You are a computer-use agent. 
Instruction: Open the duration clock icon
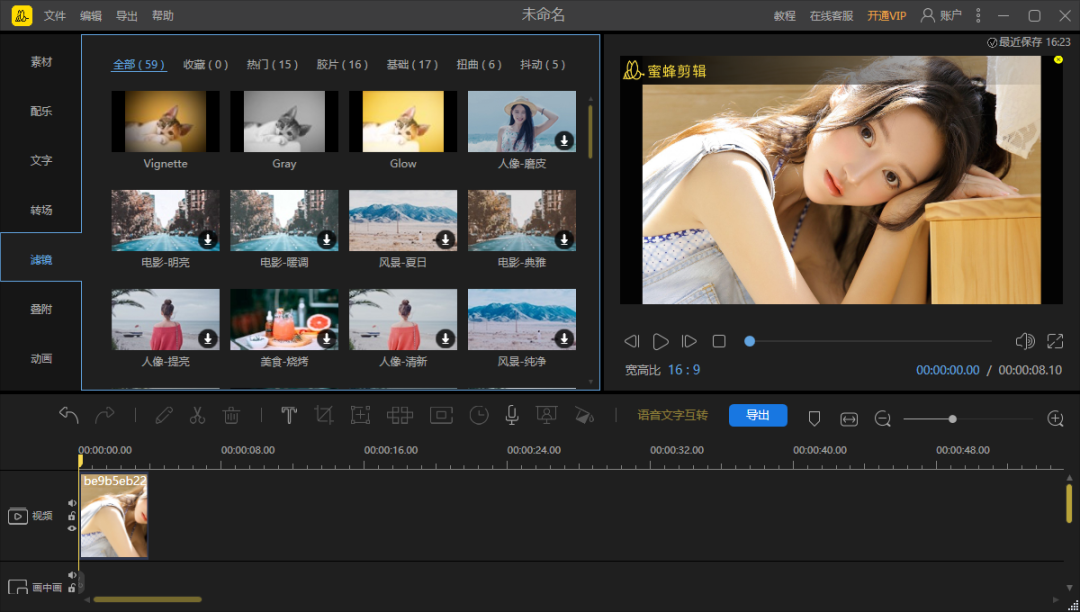point(479,415)
